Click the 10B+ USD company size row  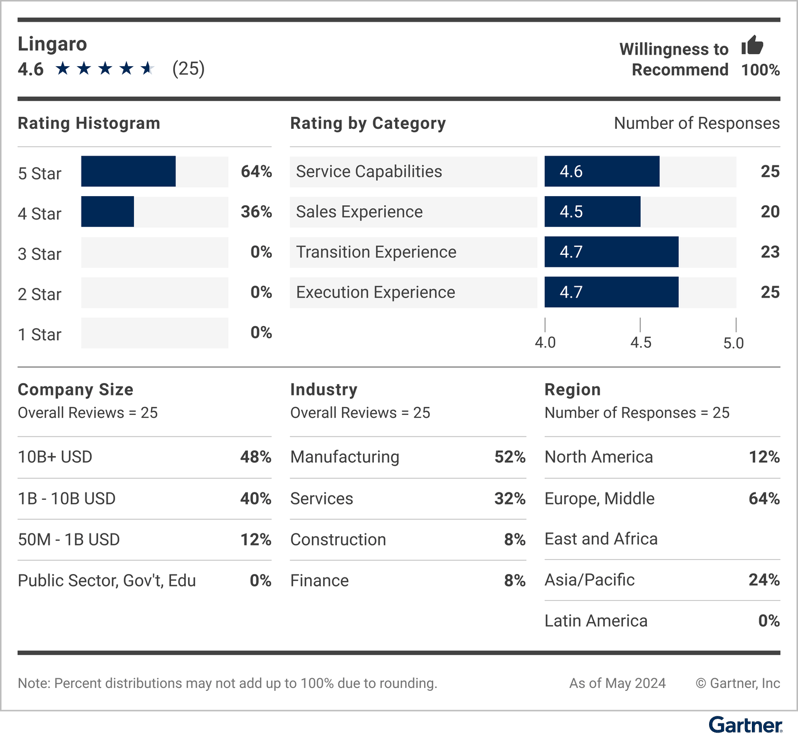144,457
